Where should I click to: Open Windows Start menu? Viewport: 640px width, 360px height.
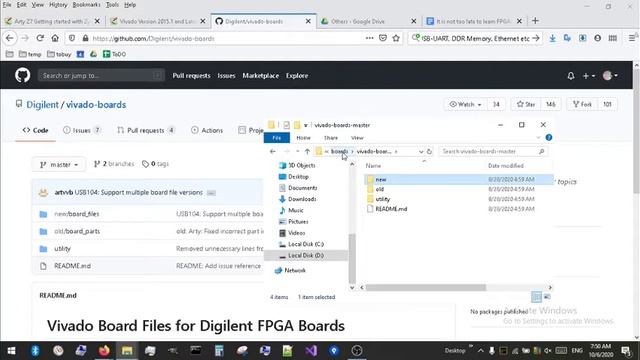(x=11, y=351)
